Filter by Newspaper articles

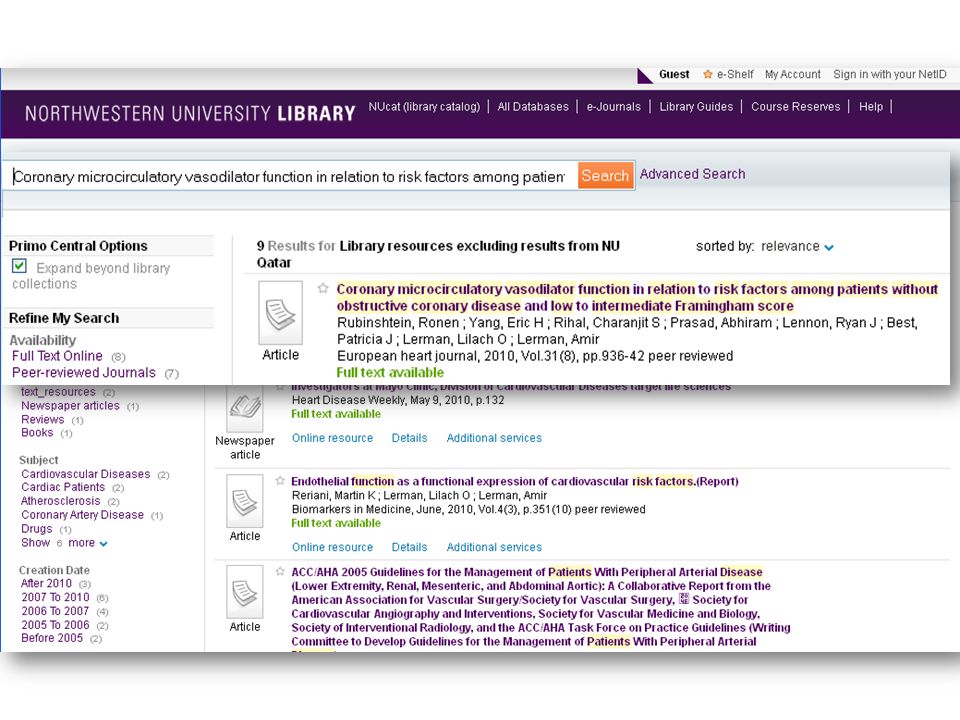point(70,405)
